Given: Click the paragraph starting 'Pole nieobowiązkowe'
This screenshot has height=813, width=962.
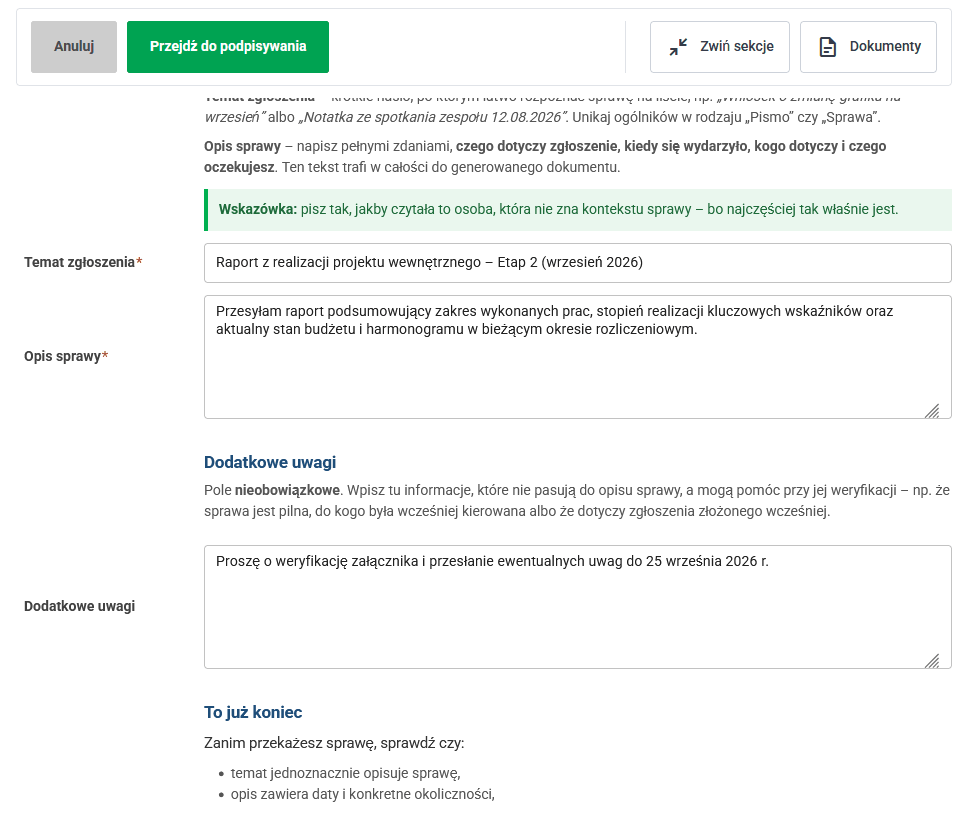Looking at the screenshot, I should point(577,501).
